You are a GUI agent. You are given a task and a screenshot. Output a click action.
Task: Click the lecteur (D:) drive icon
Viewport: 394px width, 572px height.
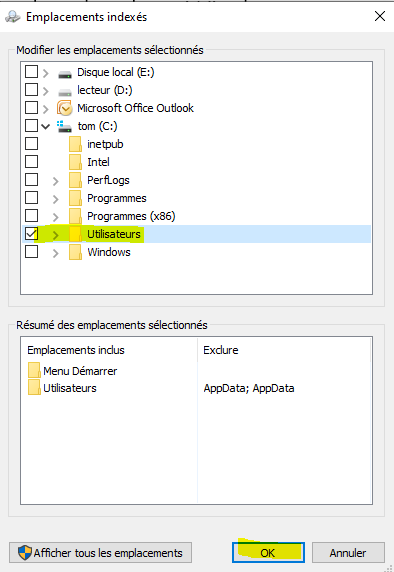(x=65, y=92)
